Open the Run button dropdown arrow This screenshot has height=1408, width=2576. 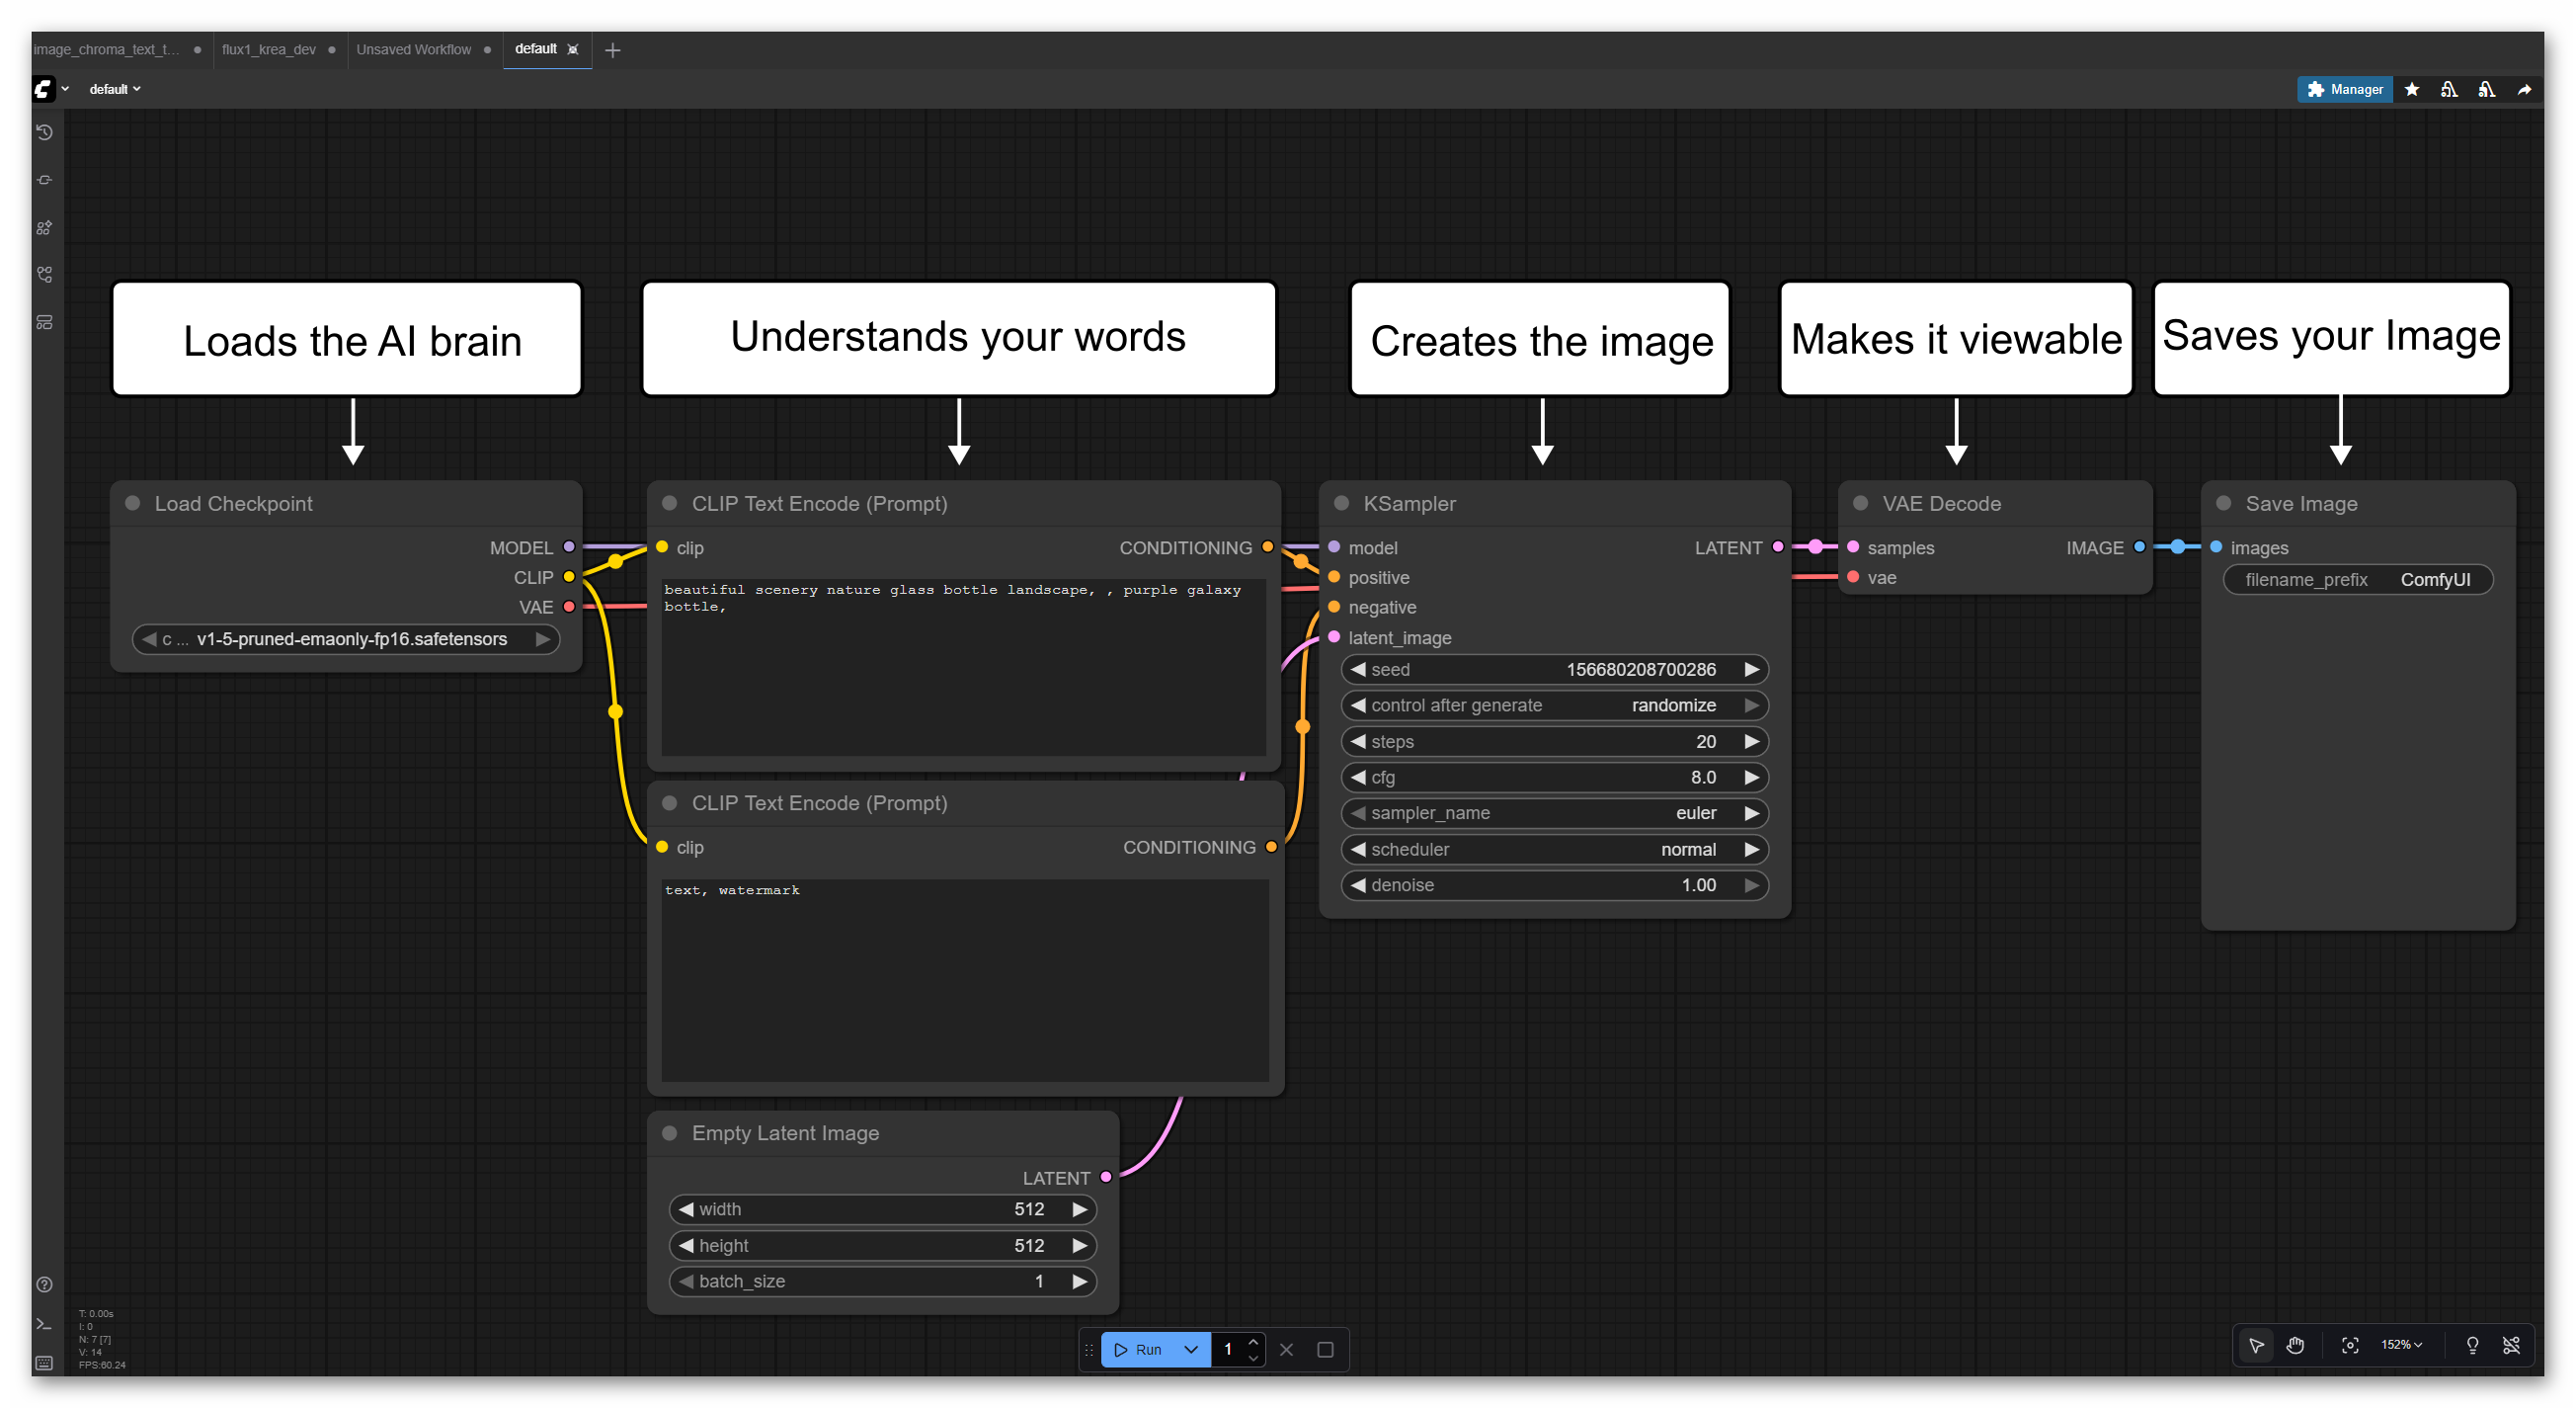tap(1191, 1349)
